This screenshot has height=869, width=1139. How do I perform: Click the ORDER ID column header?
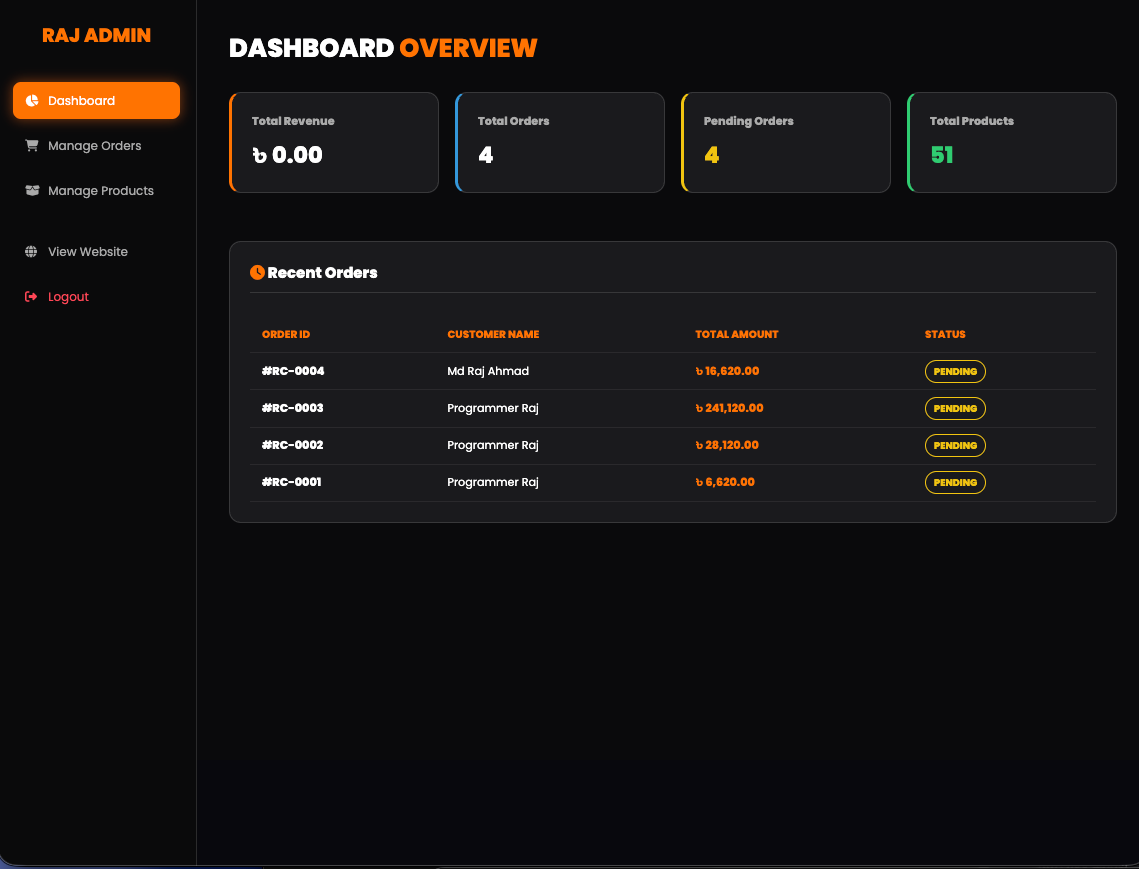pos(286,334)
